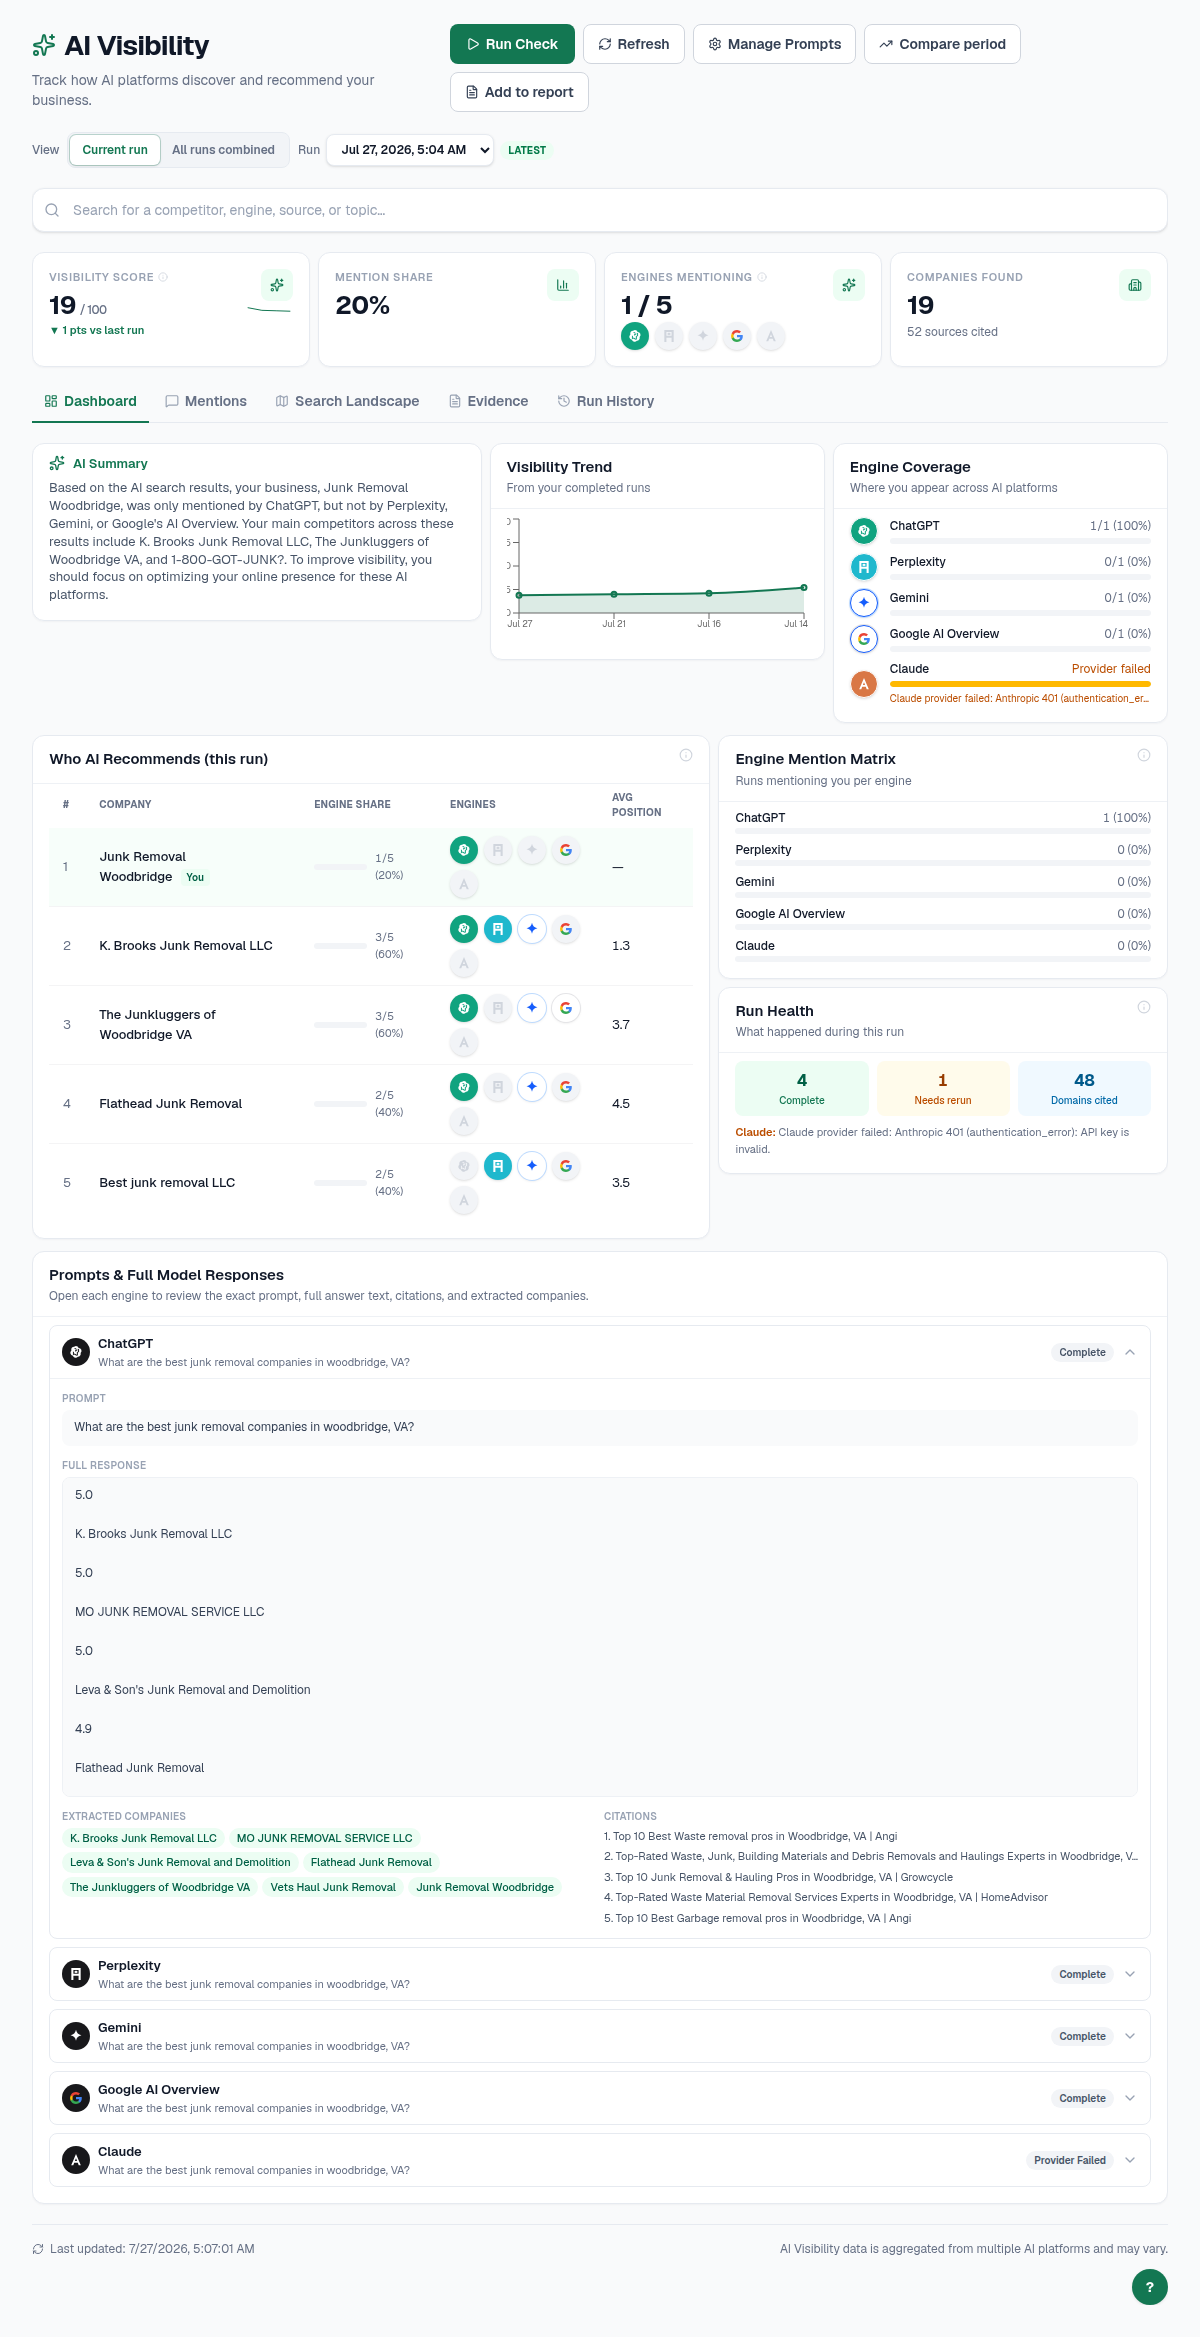Screen dimensions: 1200x2337
Task: Expand the Claude response section
Action: pos(1130,2160)
